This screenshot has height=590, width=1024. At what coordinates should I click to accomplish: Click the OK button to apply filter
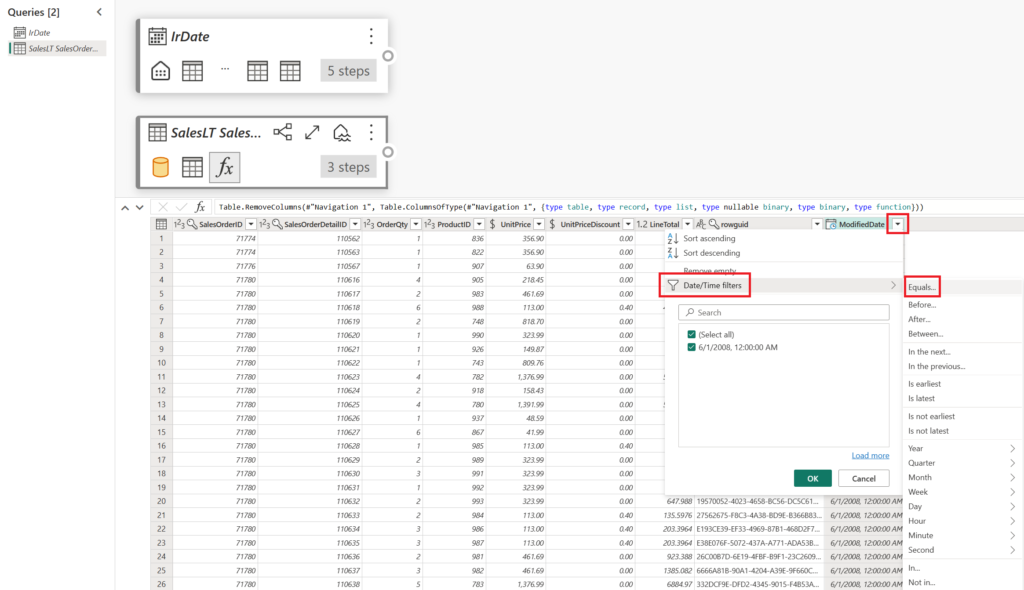(812, 478)
